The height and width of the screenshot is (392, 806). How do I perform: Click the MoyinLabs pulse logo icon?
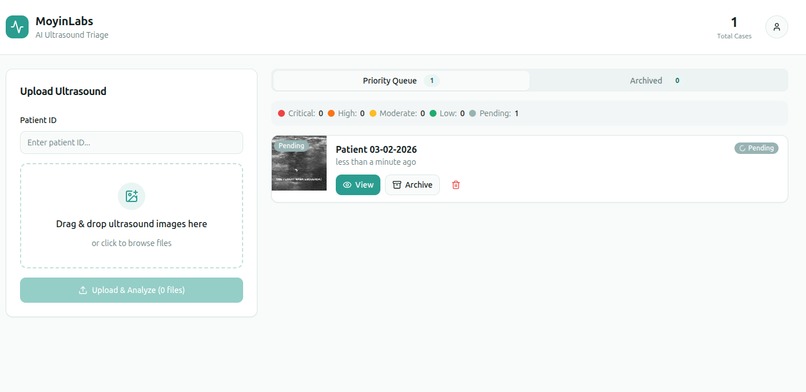coord(17,27)
